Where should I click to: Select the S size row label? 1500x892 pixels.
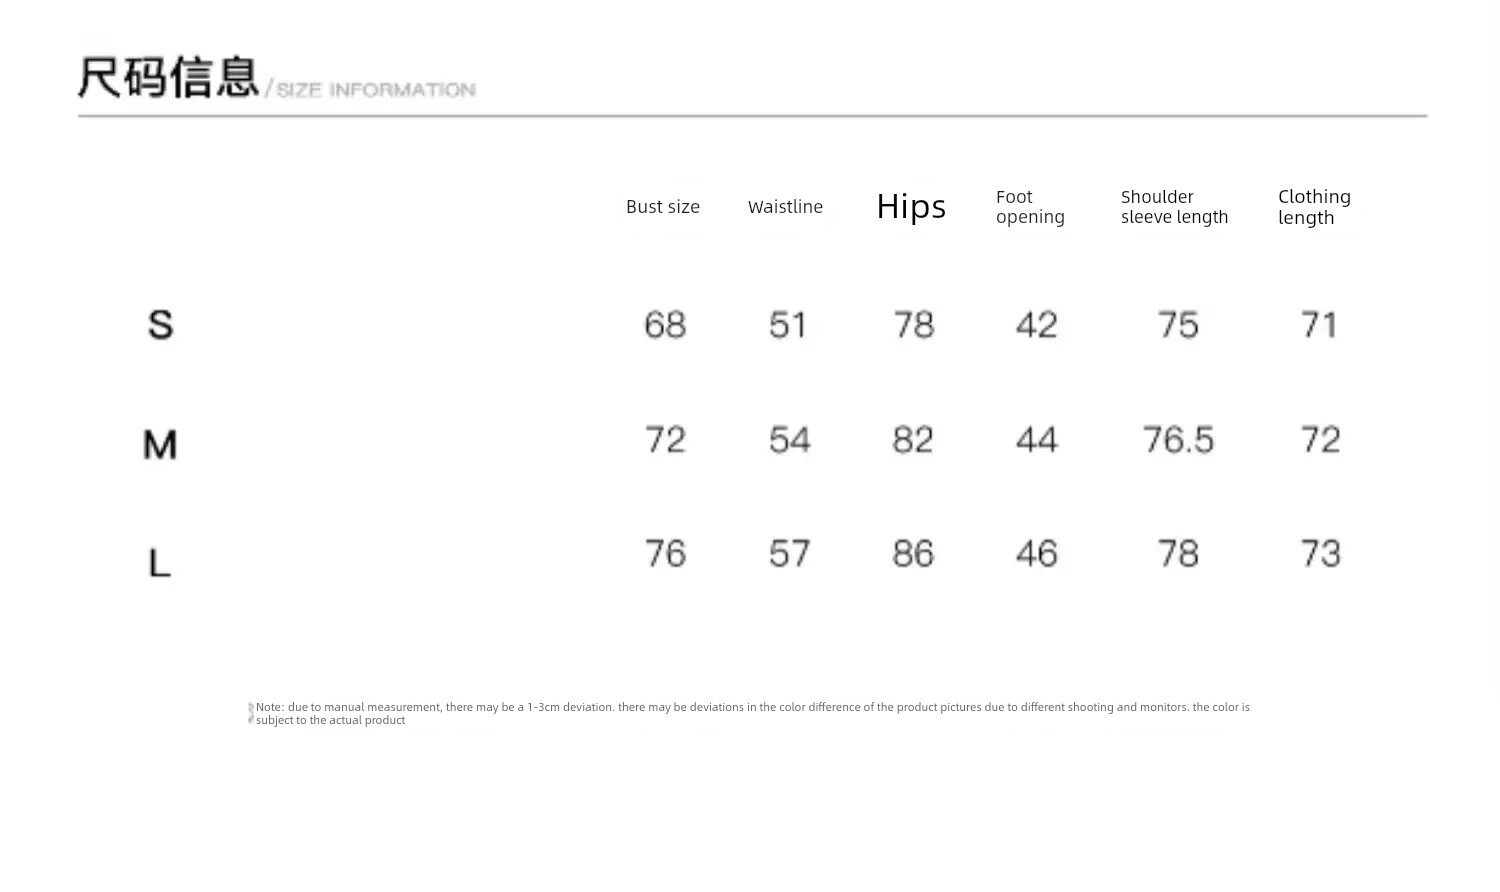coord(160,325)
